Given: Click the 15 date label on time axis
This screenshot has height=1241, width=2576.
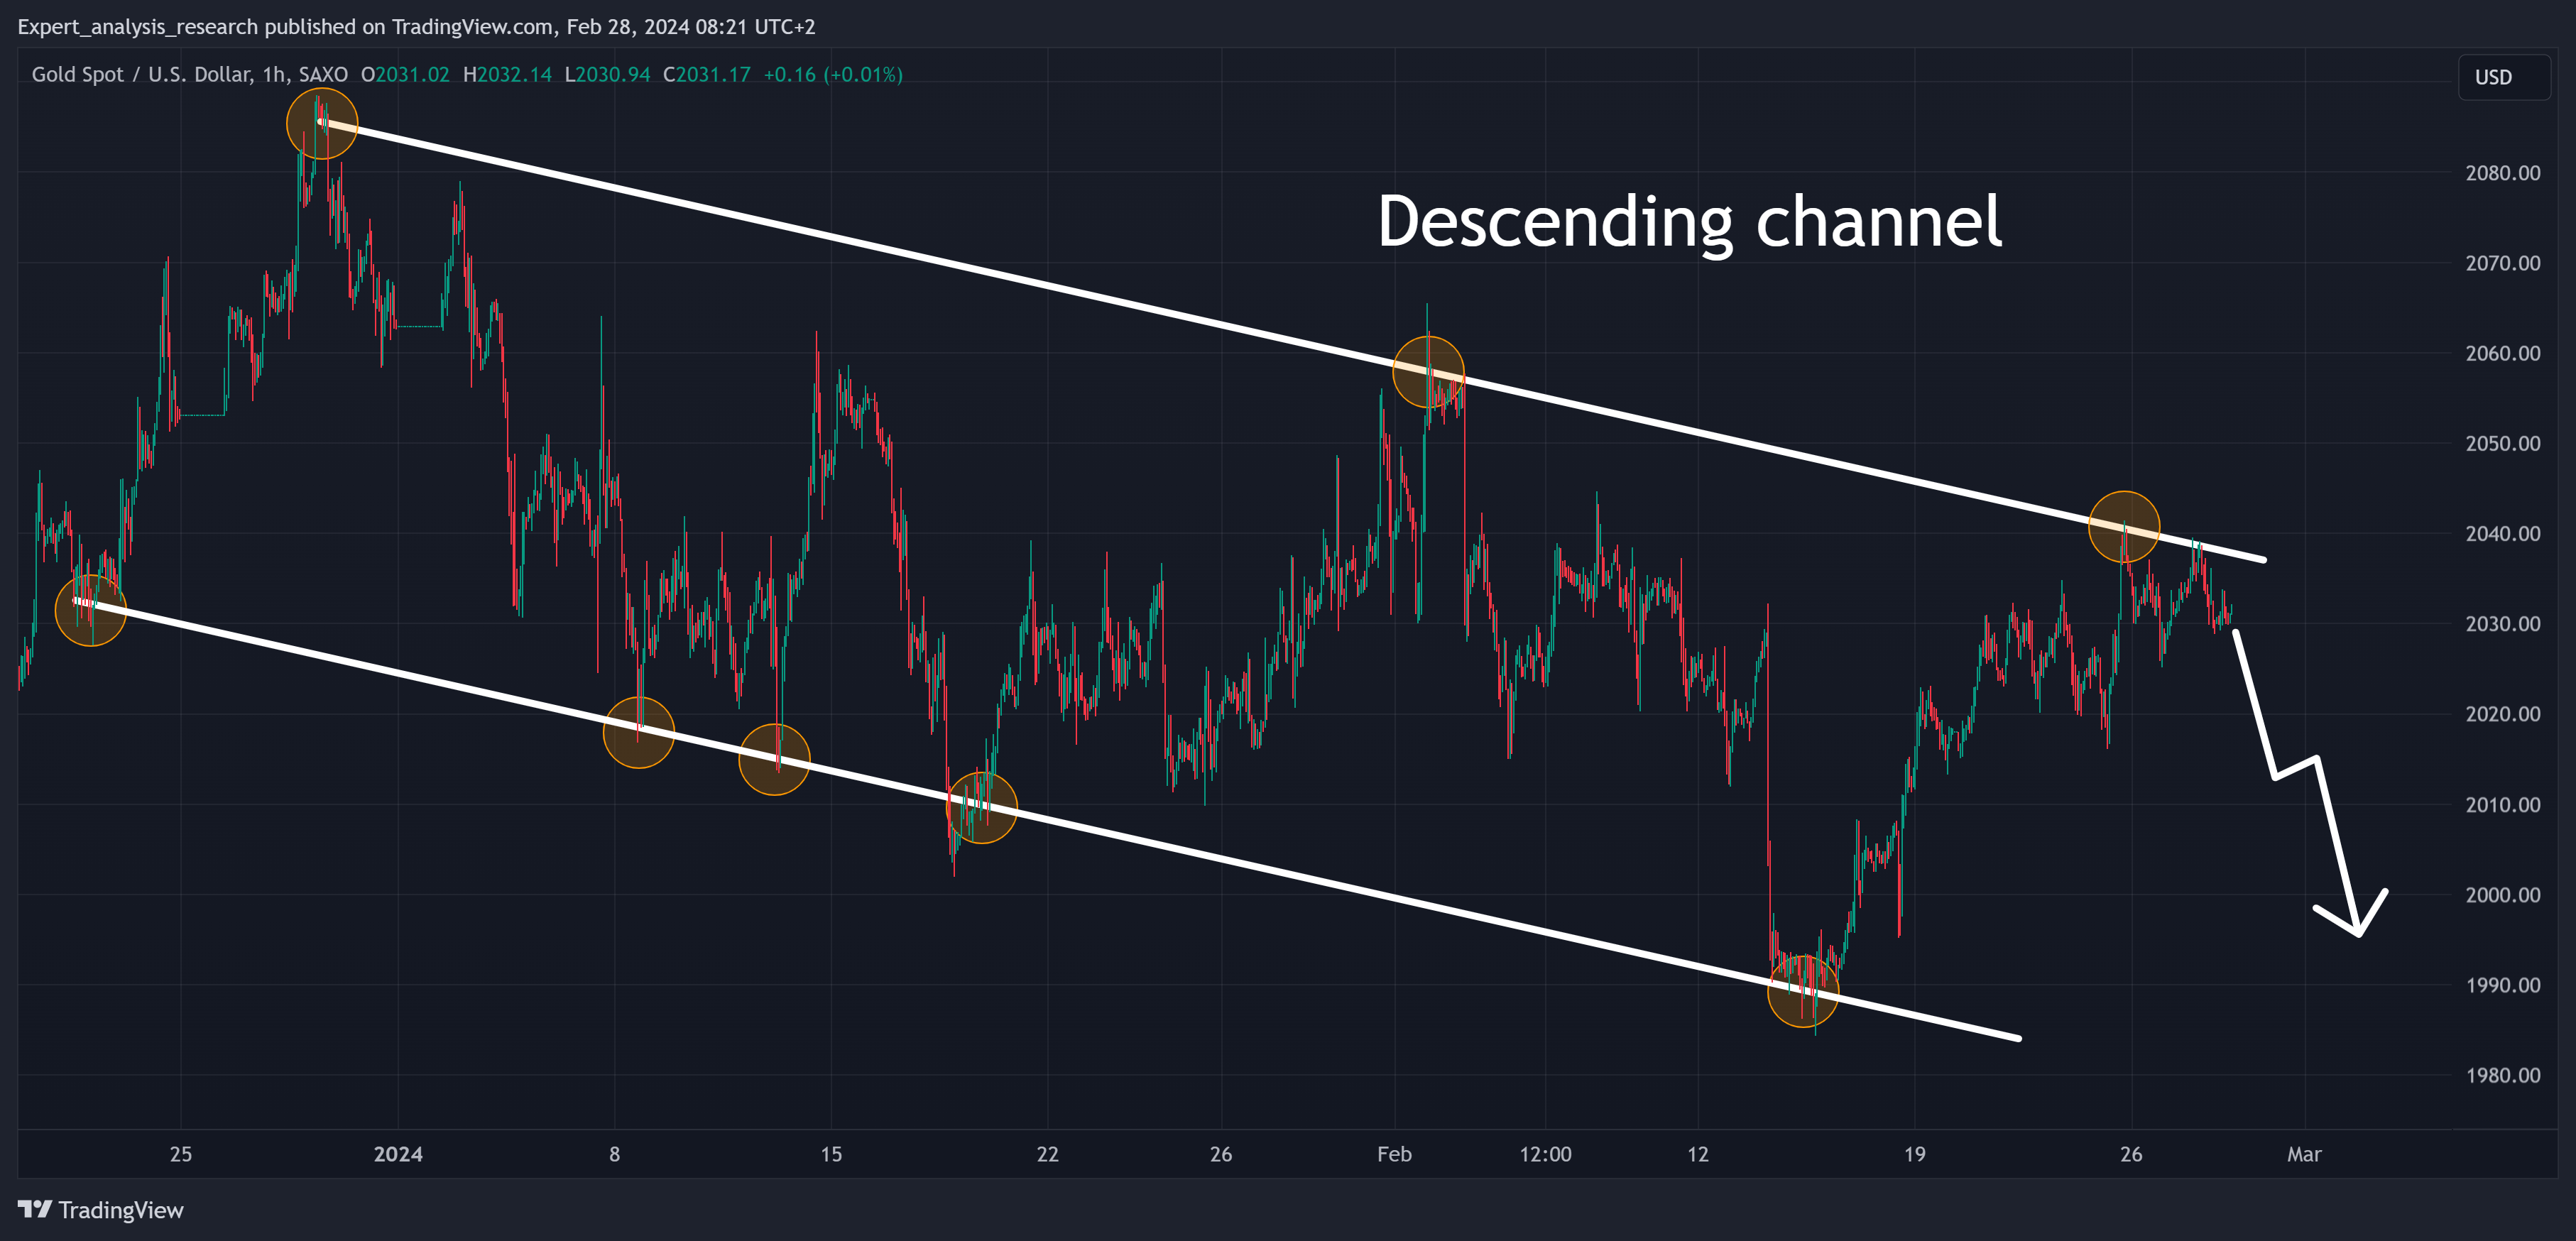Looking at the screenshot, I should (x=831, y=1154).
